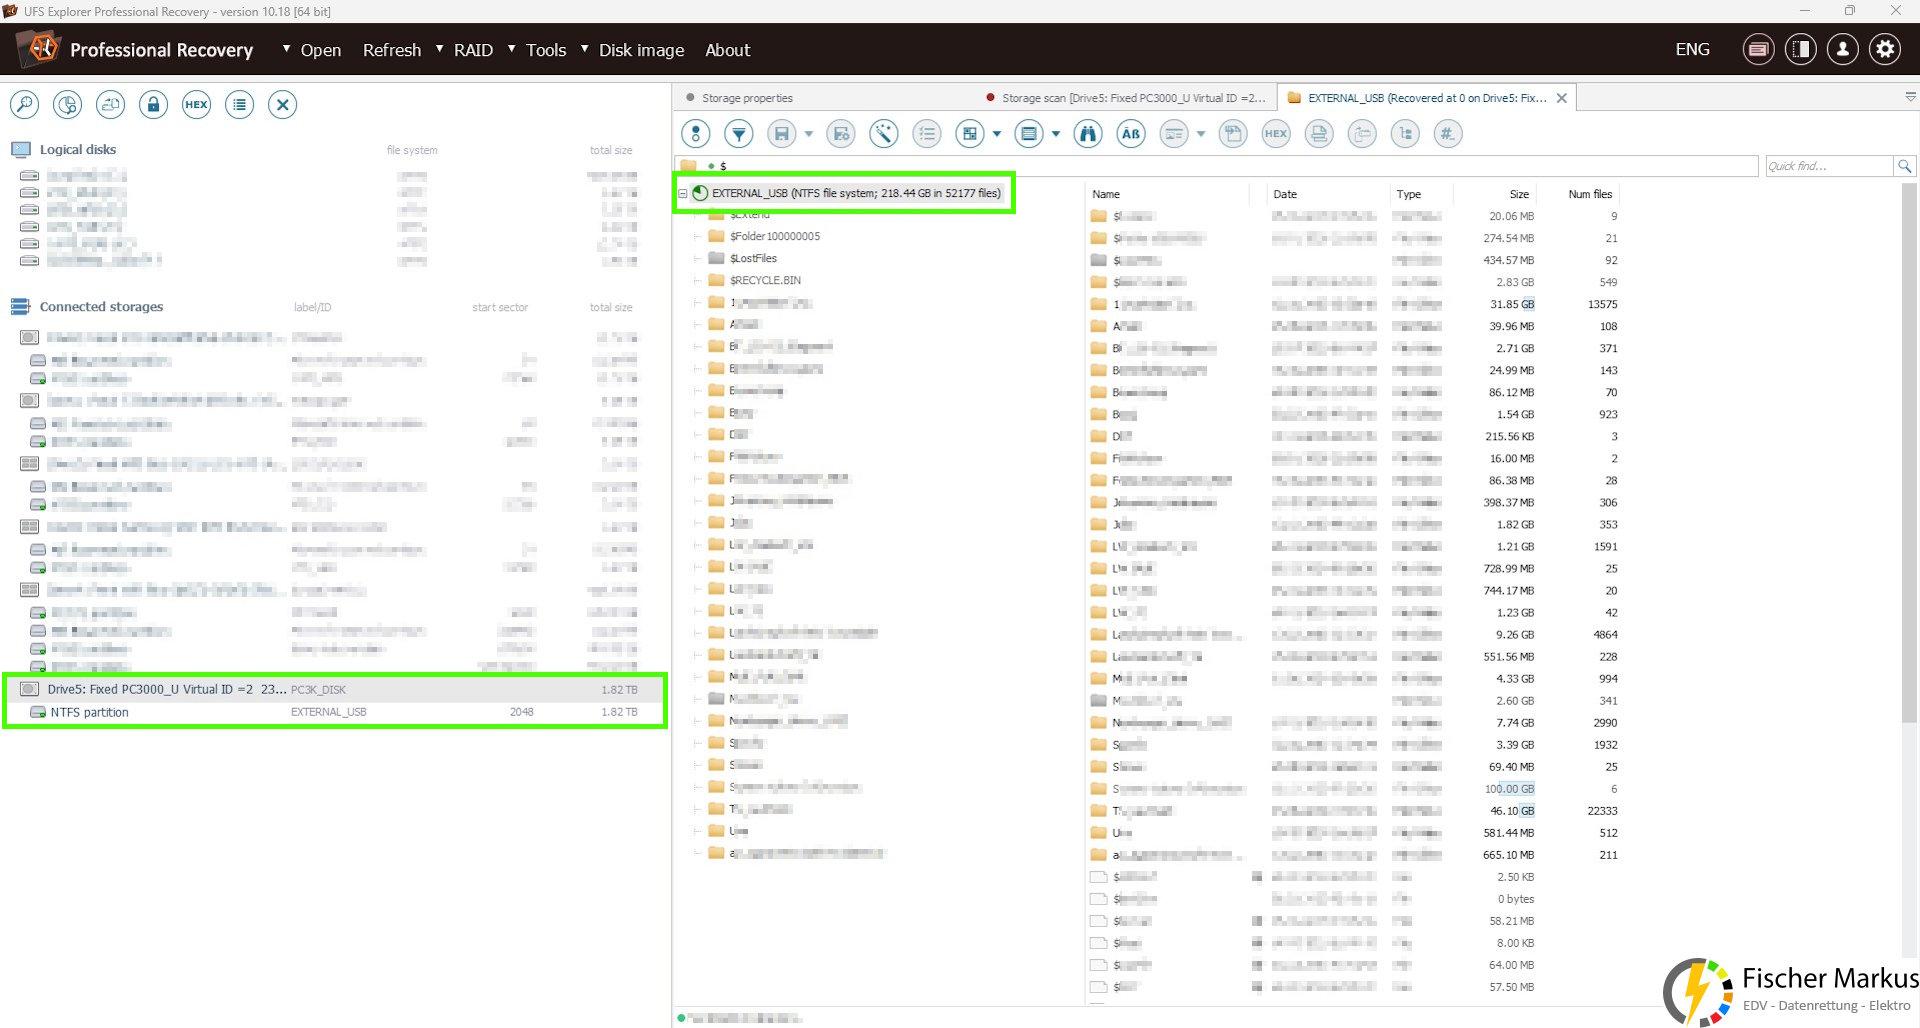1920x1028 pixels.
Task: Click the funnel filter icon
Action: (738, 133)
